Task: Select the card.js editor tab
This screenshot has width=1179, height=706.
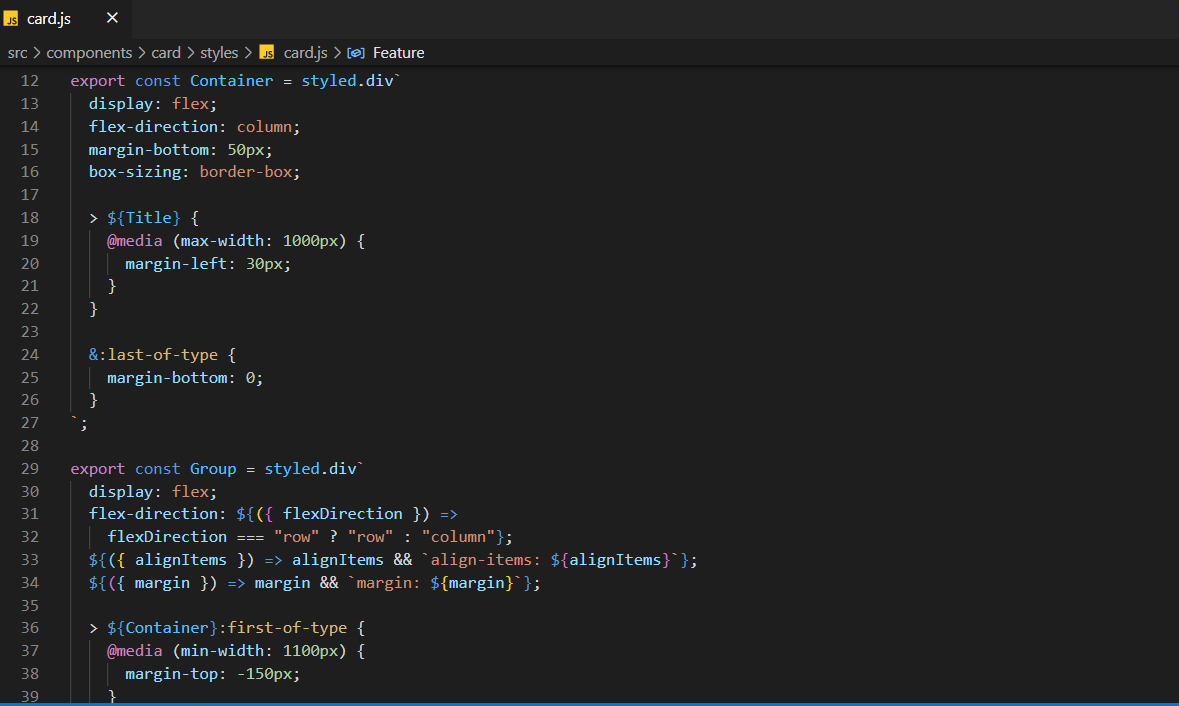Action: pyautogui.click(x=65, y=19)
